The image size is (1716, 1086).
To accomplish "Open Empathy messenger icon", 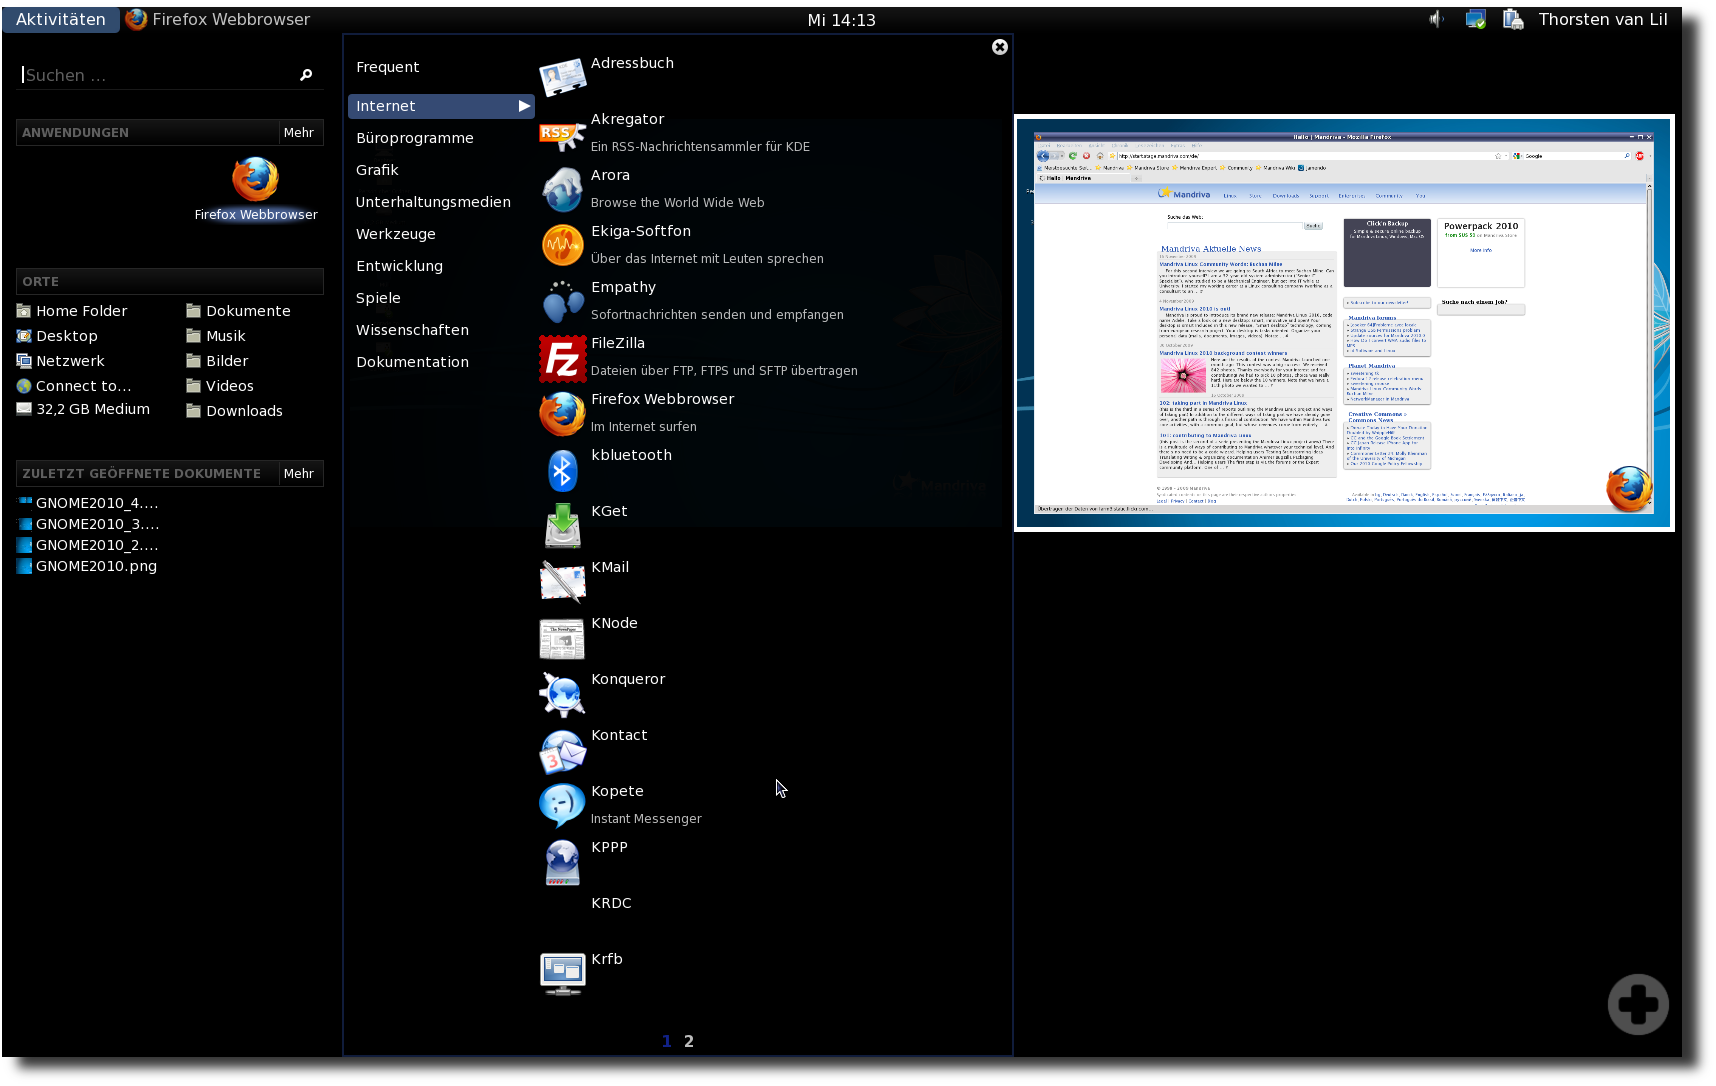I will click(x=562, y=301).
